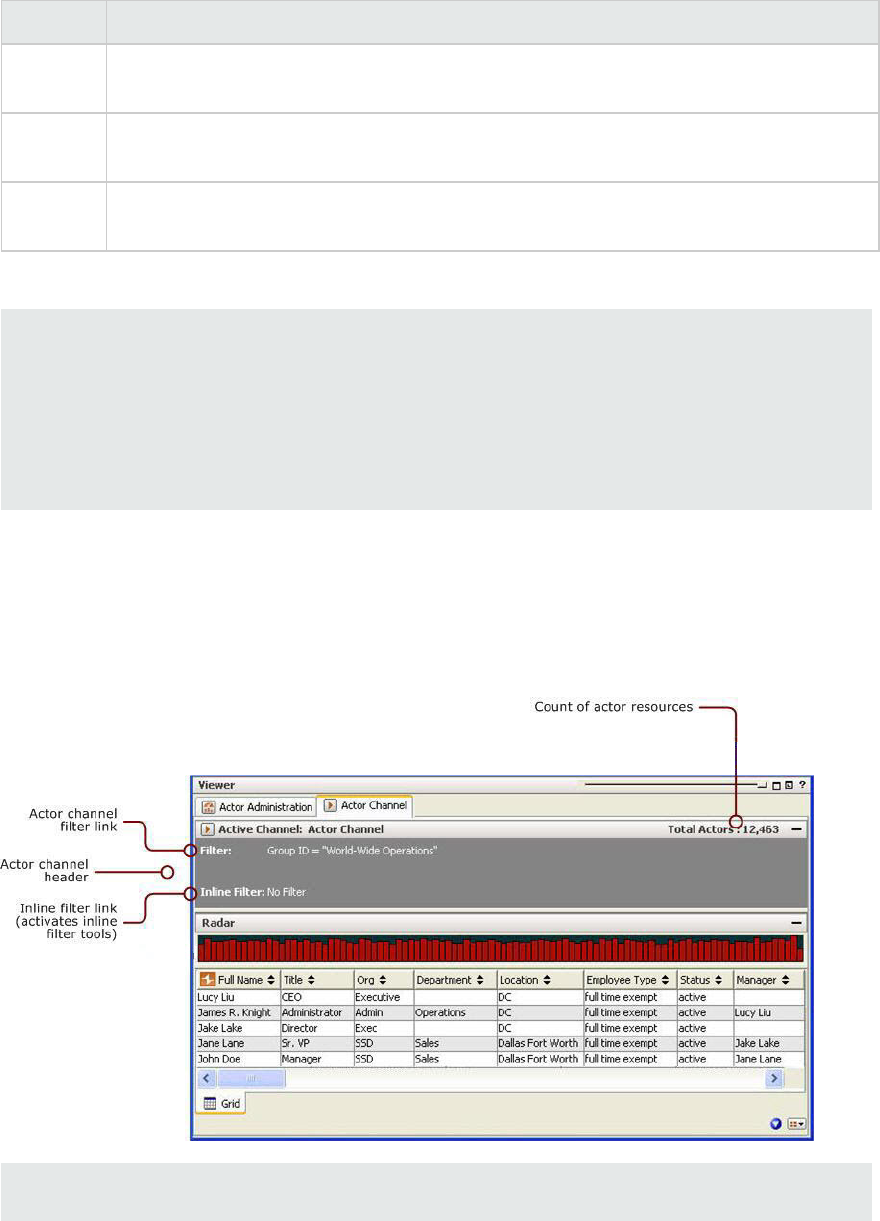This screenshot has height=1221, width=880.
Task: Click the globe icon in the Viewer footer
Action: pos(774,1124)
